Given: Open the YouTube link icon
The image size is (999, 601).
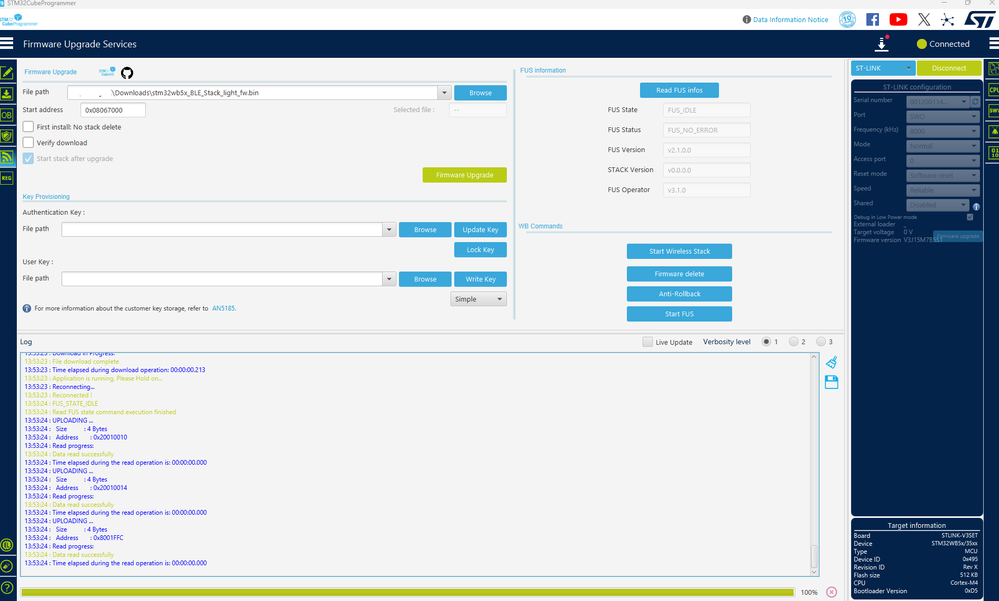Looking at the screenshot, I should (898, 19).
